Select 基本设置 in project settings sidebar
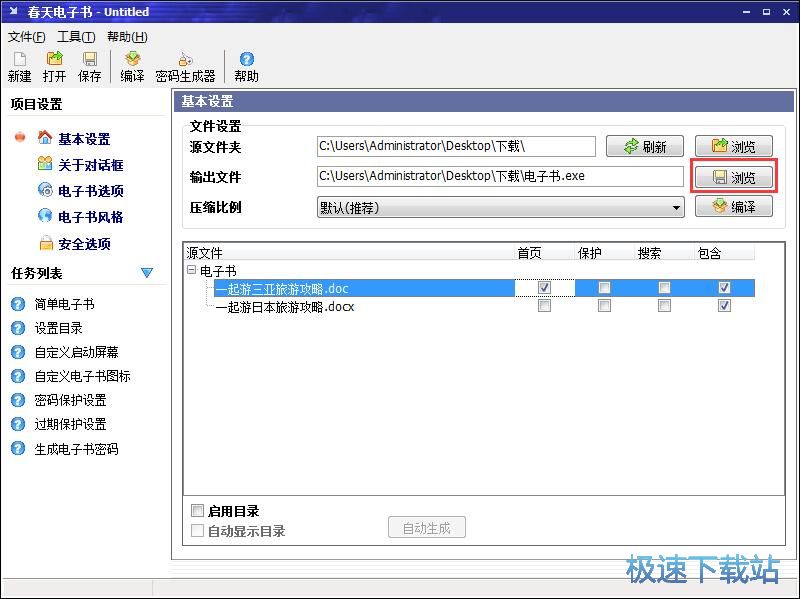 [x=84, y=139]
